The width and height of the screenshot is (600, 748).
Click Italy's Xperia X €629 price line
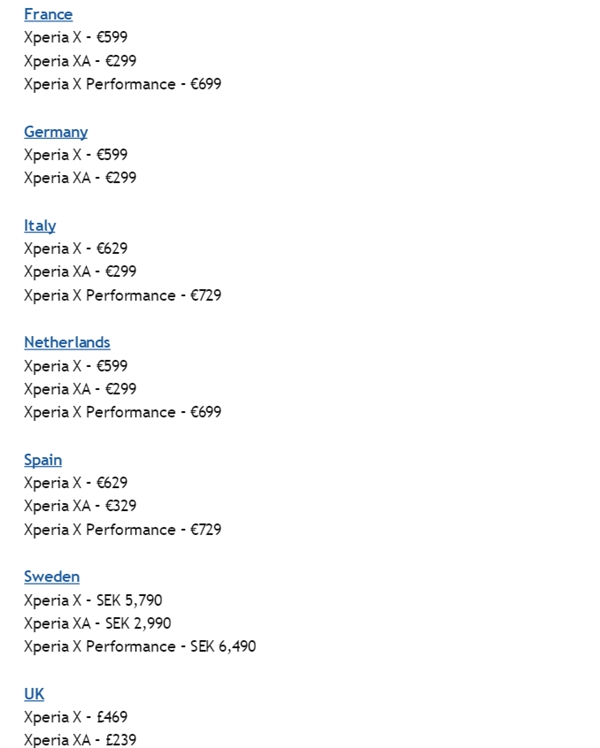point(76,249)
